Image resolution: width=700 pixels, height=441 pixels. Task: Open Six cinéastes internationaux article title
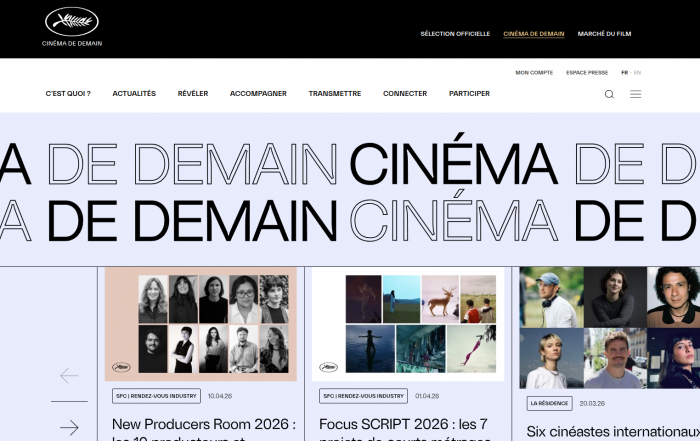pyautogui.click(x=613, y=432)
